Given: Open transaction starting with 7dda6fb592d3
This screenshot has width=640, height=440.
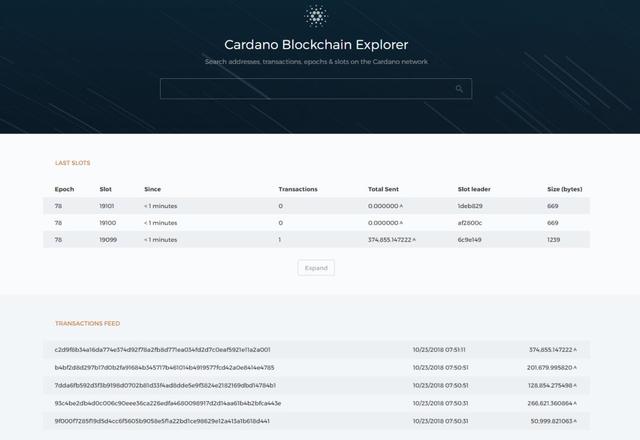Looking at the screenshot, I should pos(165,385).
